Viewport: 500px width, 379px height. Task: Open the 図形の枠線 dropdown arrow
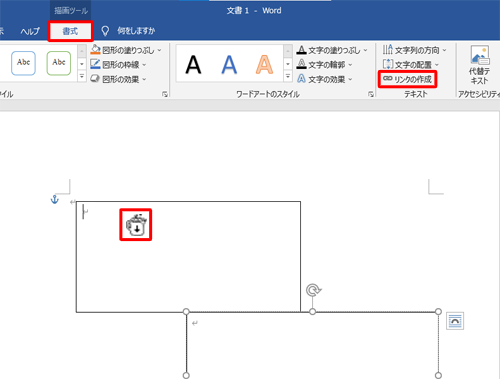coord(144,65)
